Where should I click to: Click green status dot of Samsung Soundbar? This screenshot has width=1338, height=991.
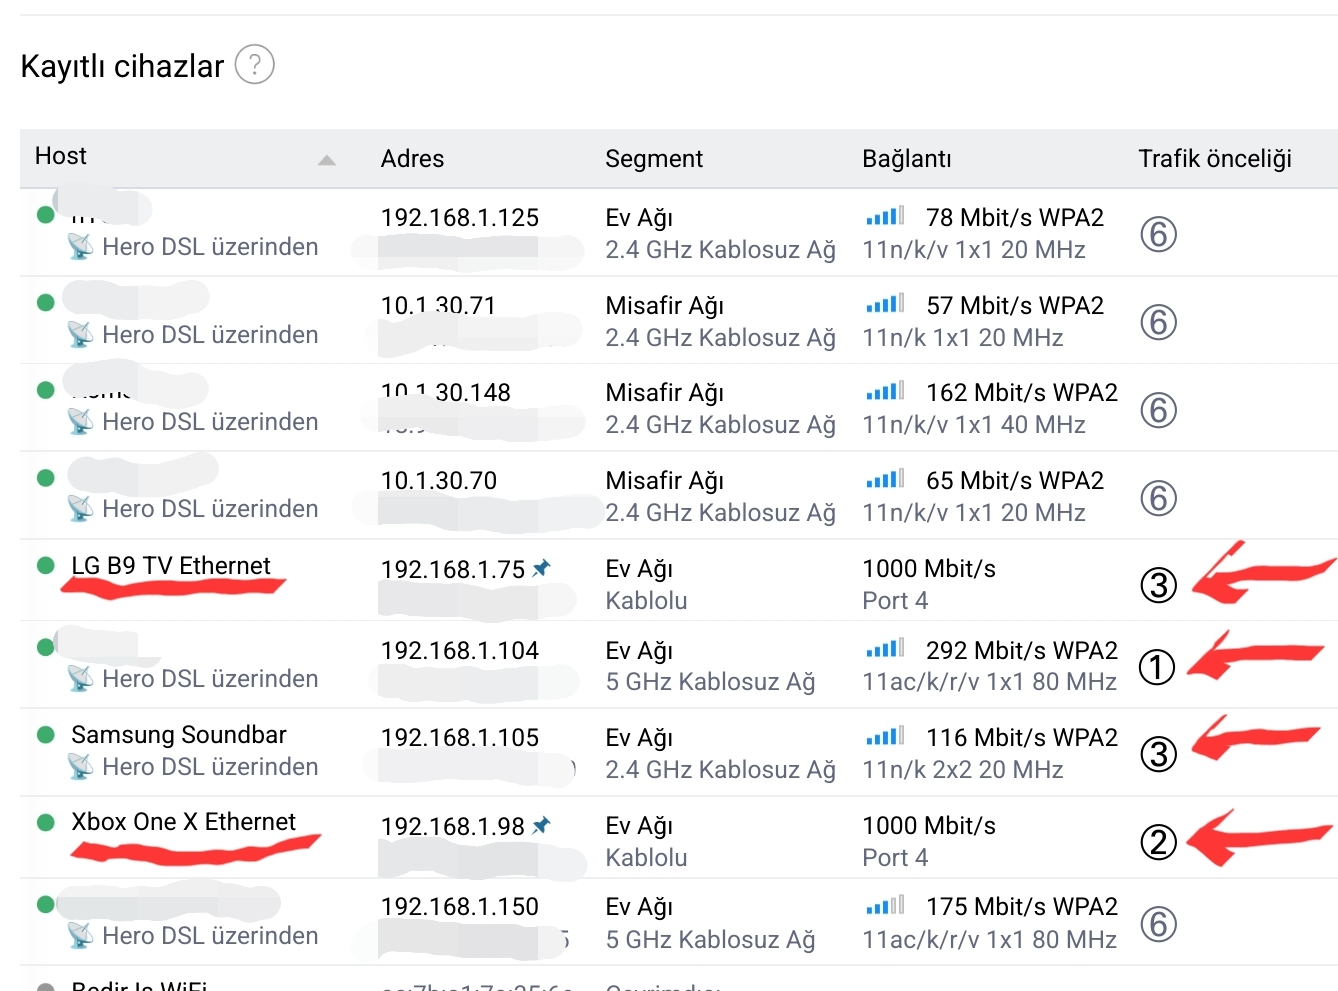tap(45, 734)
